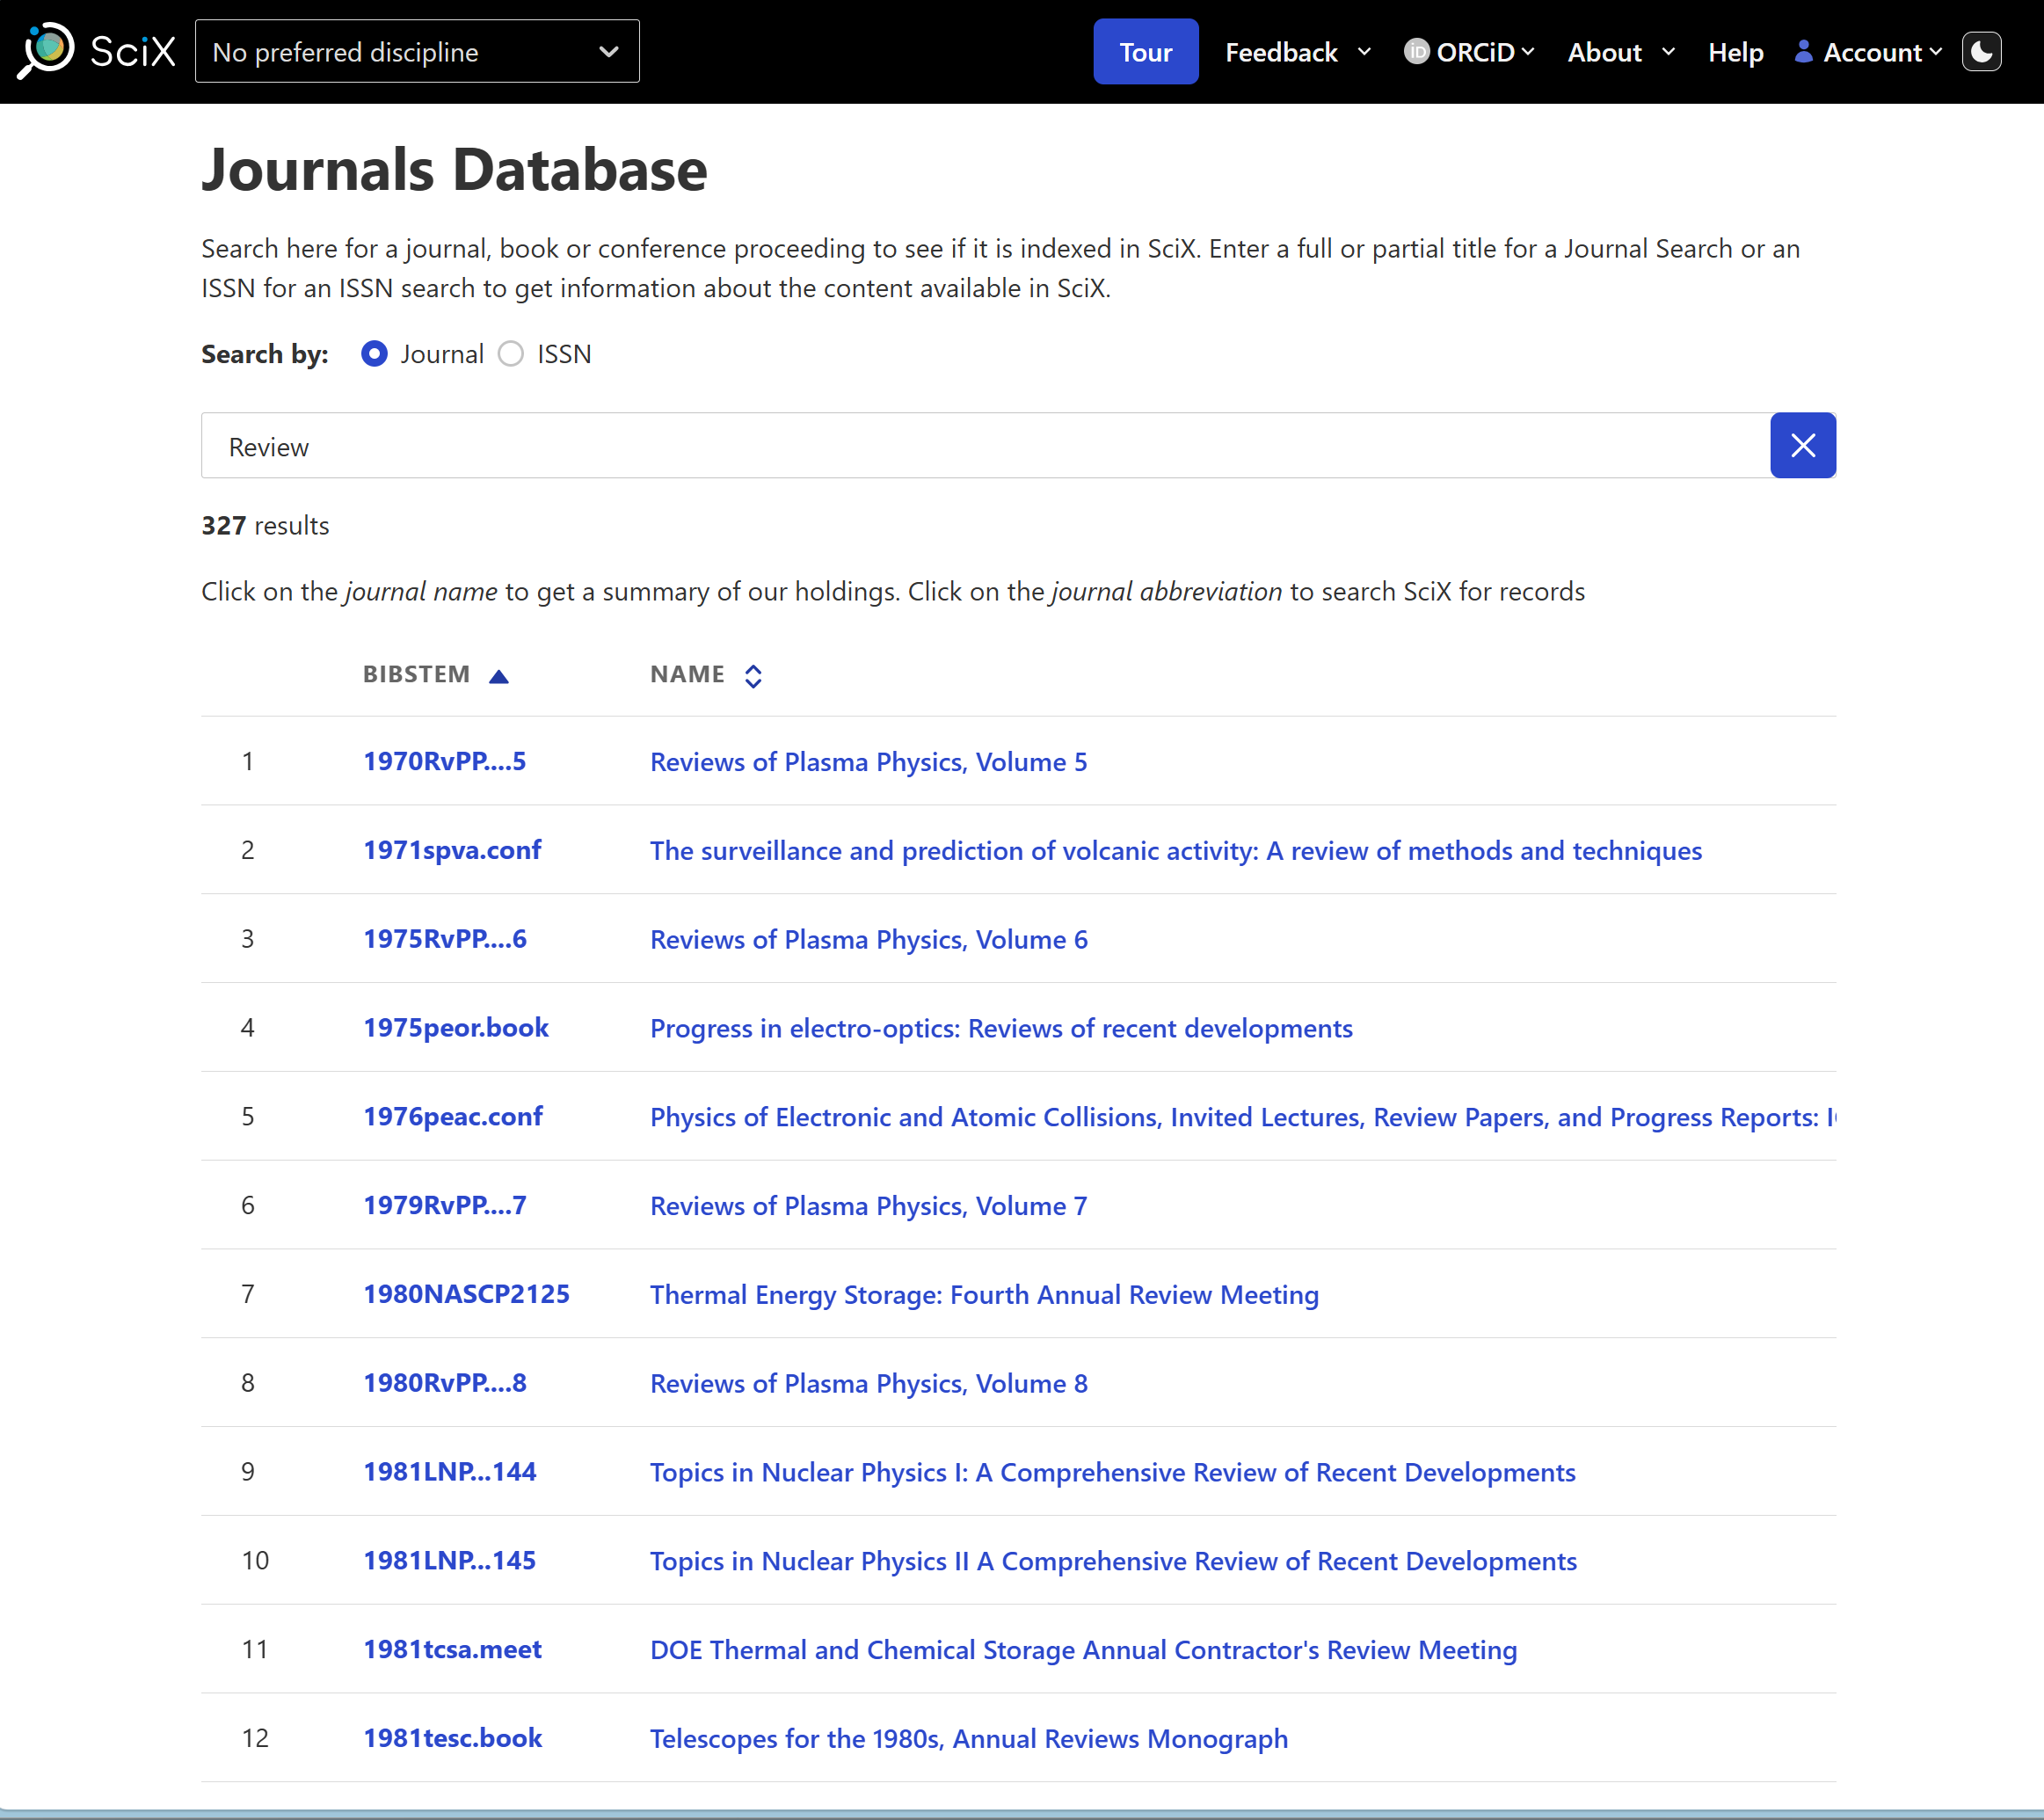The image size is (2044, 1820).
Task: Click the NAME column header
Action: coord(687,675)
